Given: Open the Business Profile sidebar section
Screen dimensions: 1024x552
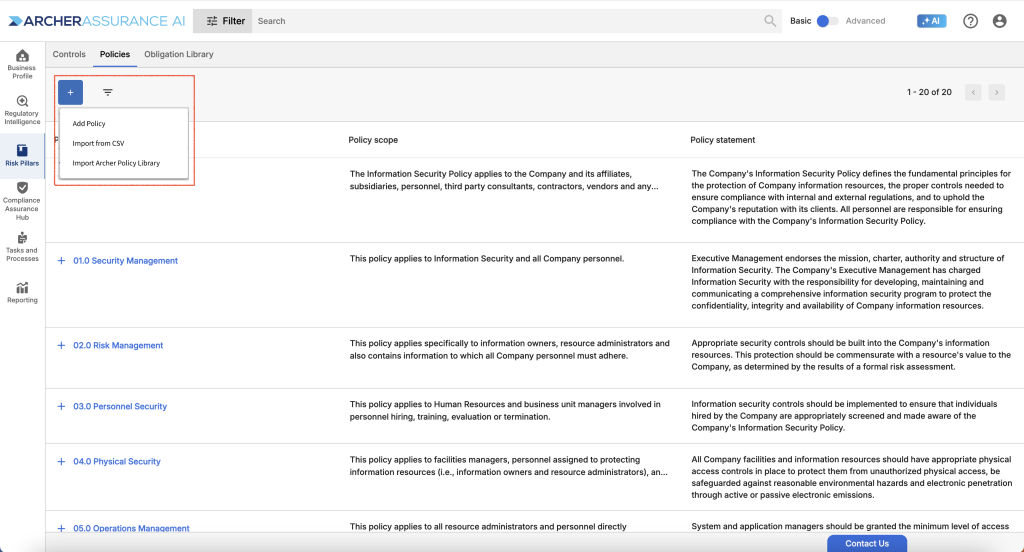Looking at the screenshot, I should pyautogui.click(x=22, y=64).
